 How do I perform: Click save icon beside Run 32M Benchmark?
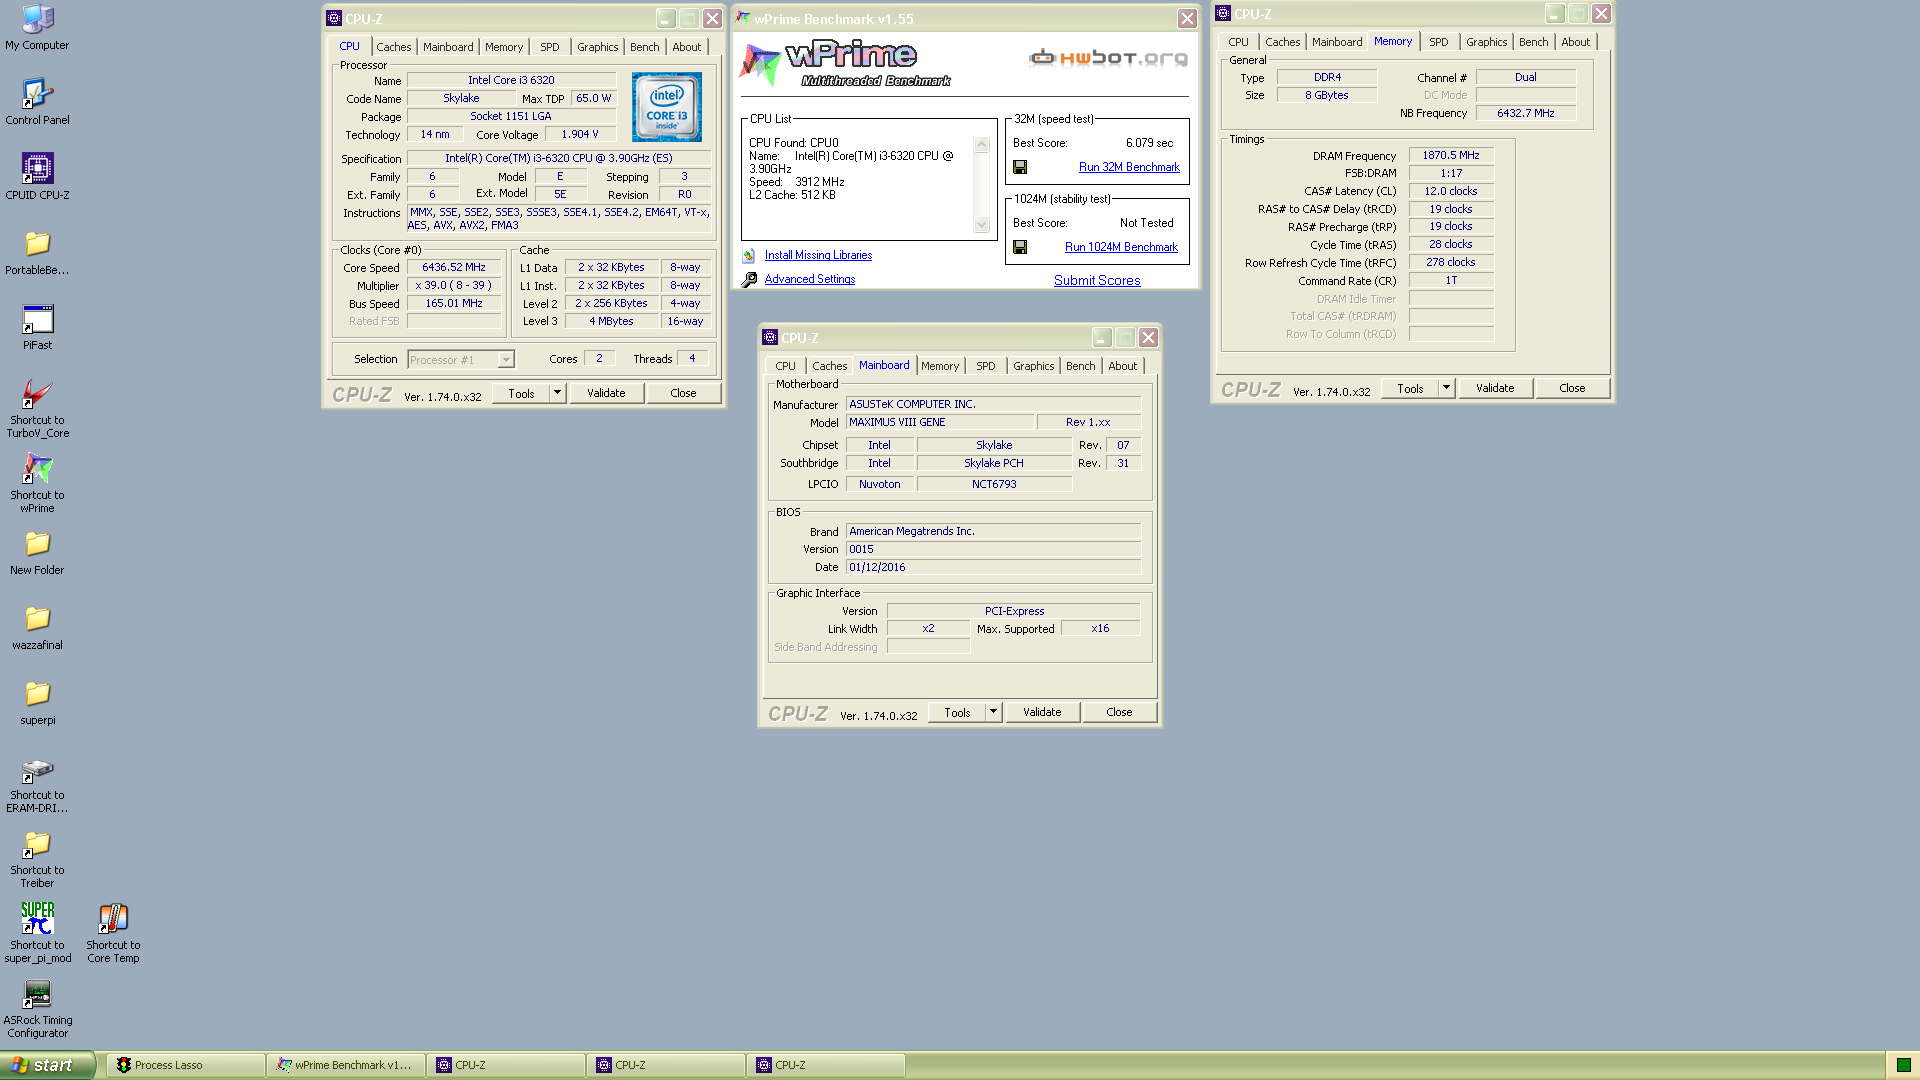tap(1020, 167)
